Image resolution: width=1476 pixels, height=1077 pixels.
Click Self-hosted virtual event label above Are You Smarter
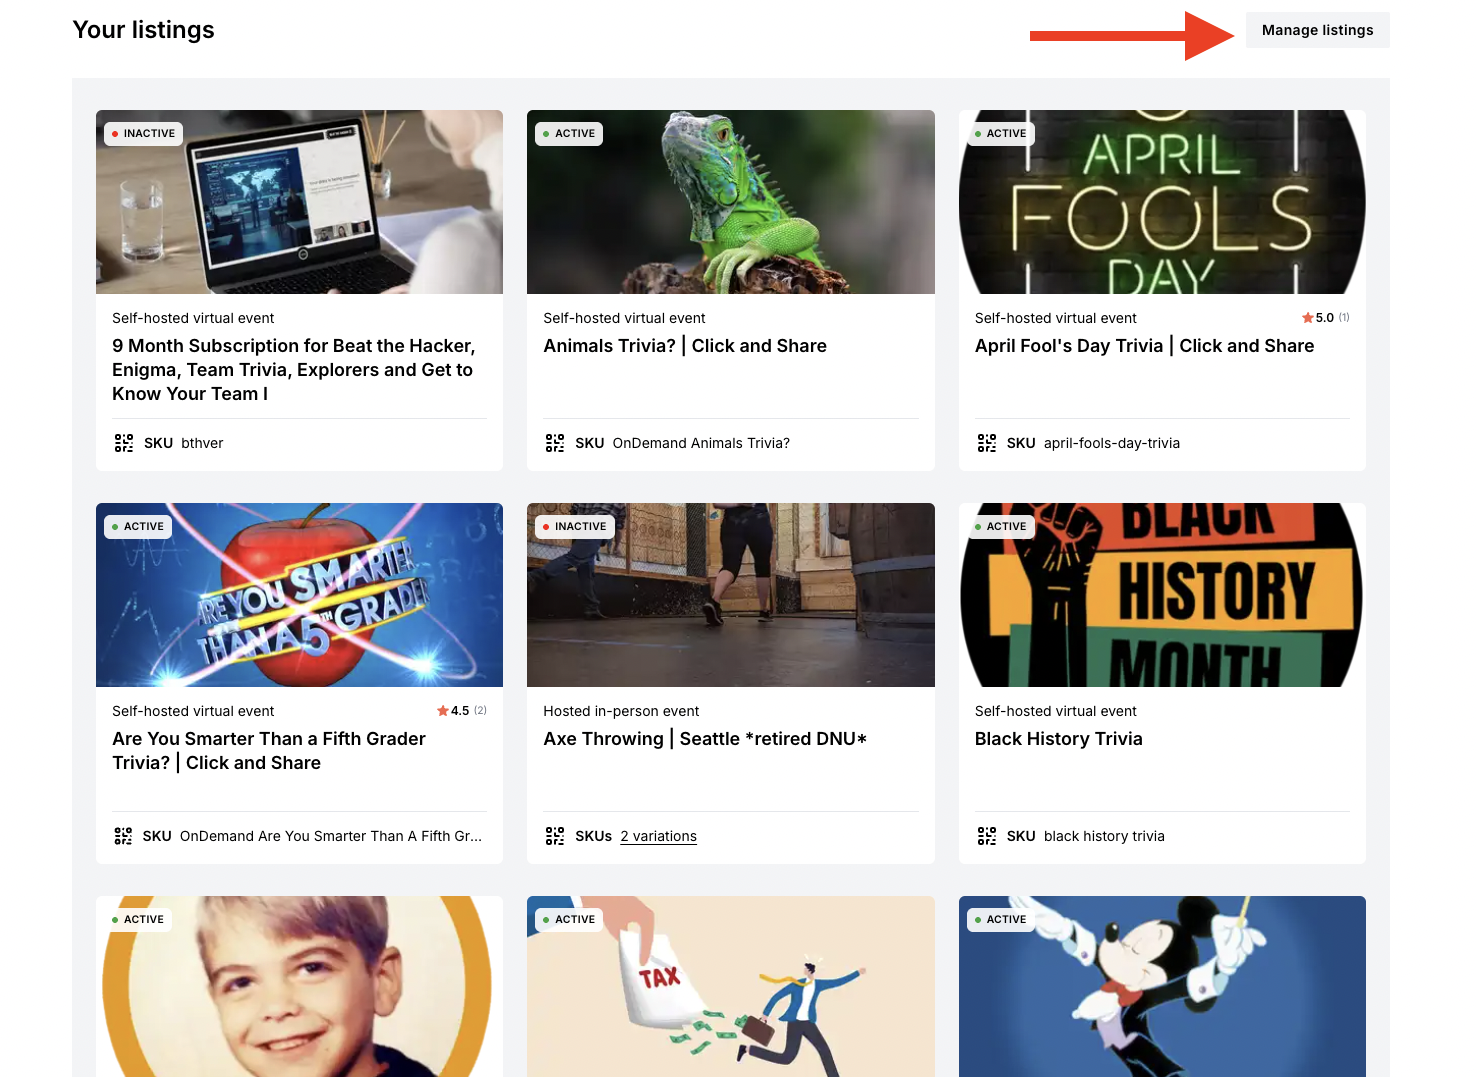pyautogui.click(x=193, y=711)
